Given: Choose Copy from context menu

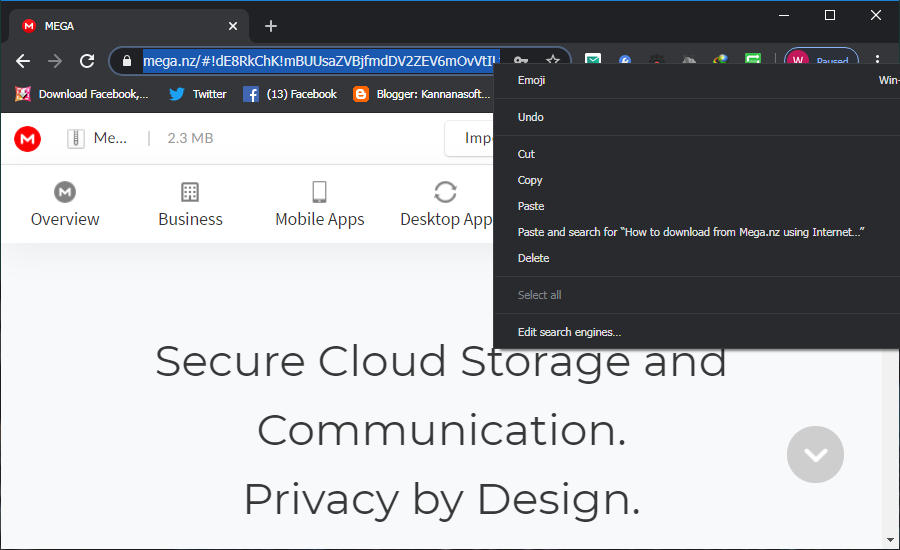Looking at the screenshot, I should (530, 180).
